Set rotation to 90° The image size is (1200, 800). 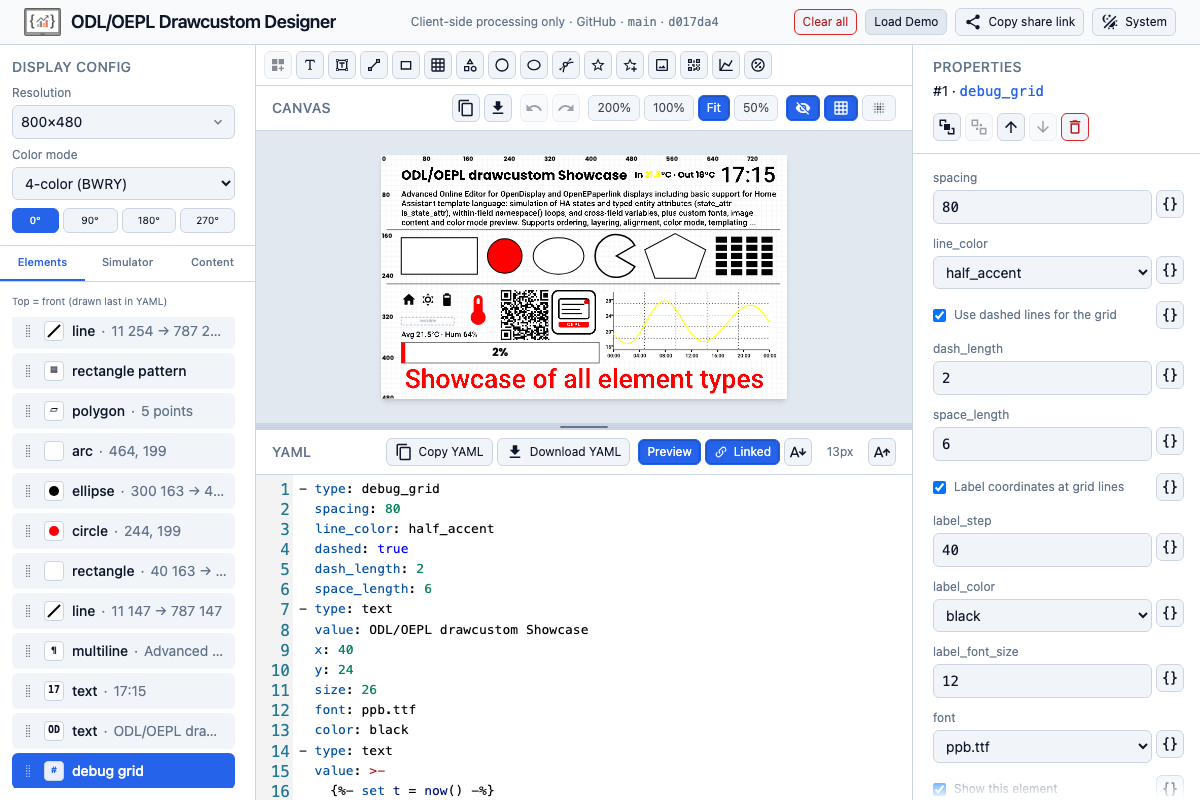coord(90,220)
